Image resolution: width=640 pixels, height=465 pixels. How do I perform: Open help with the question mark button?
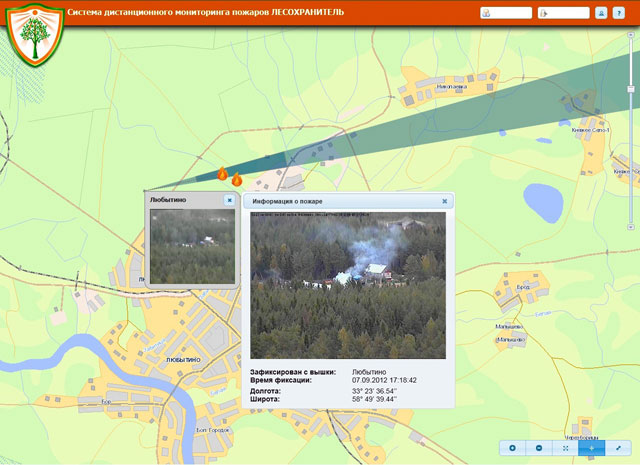[x=619, y=13]
